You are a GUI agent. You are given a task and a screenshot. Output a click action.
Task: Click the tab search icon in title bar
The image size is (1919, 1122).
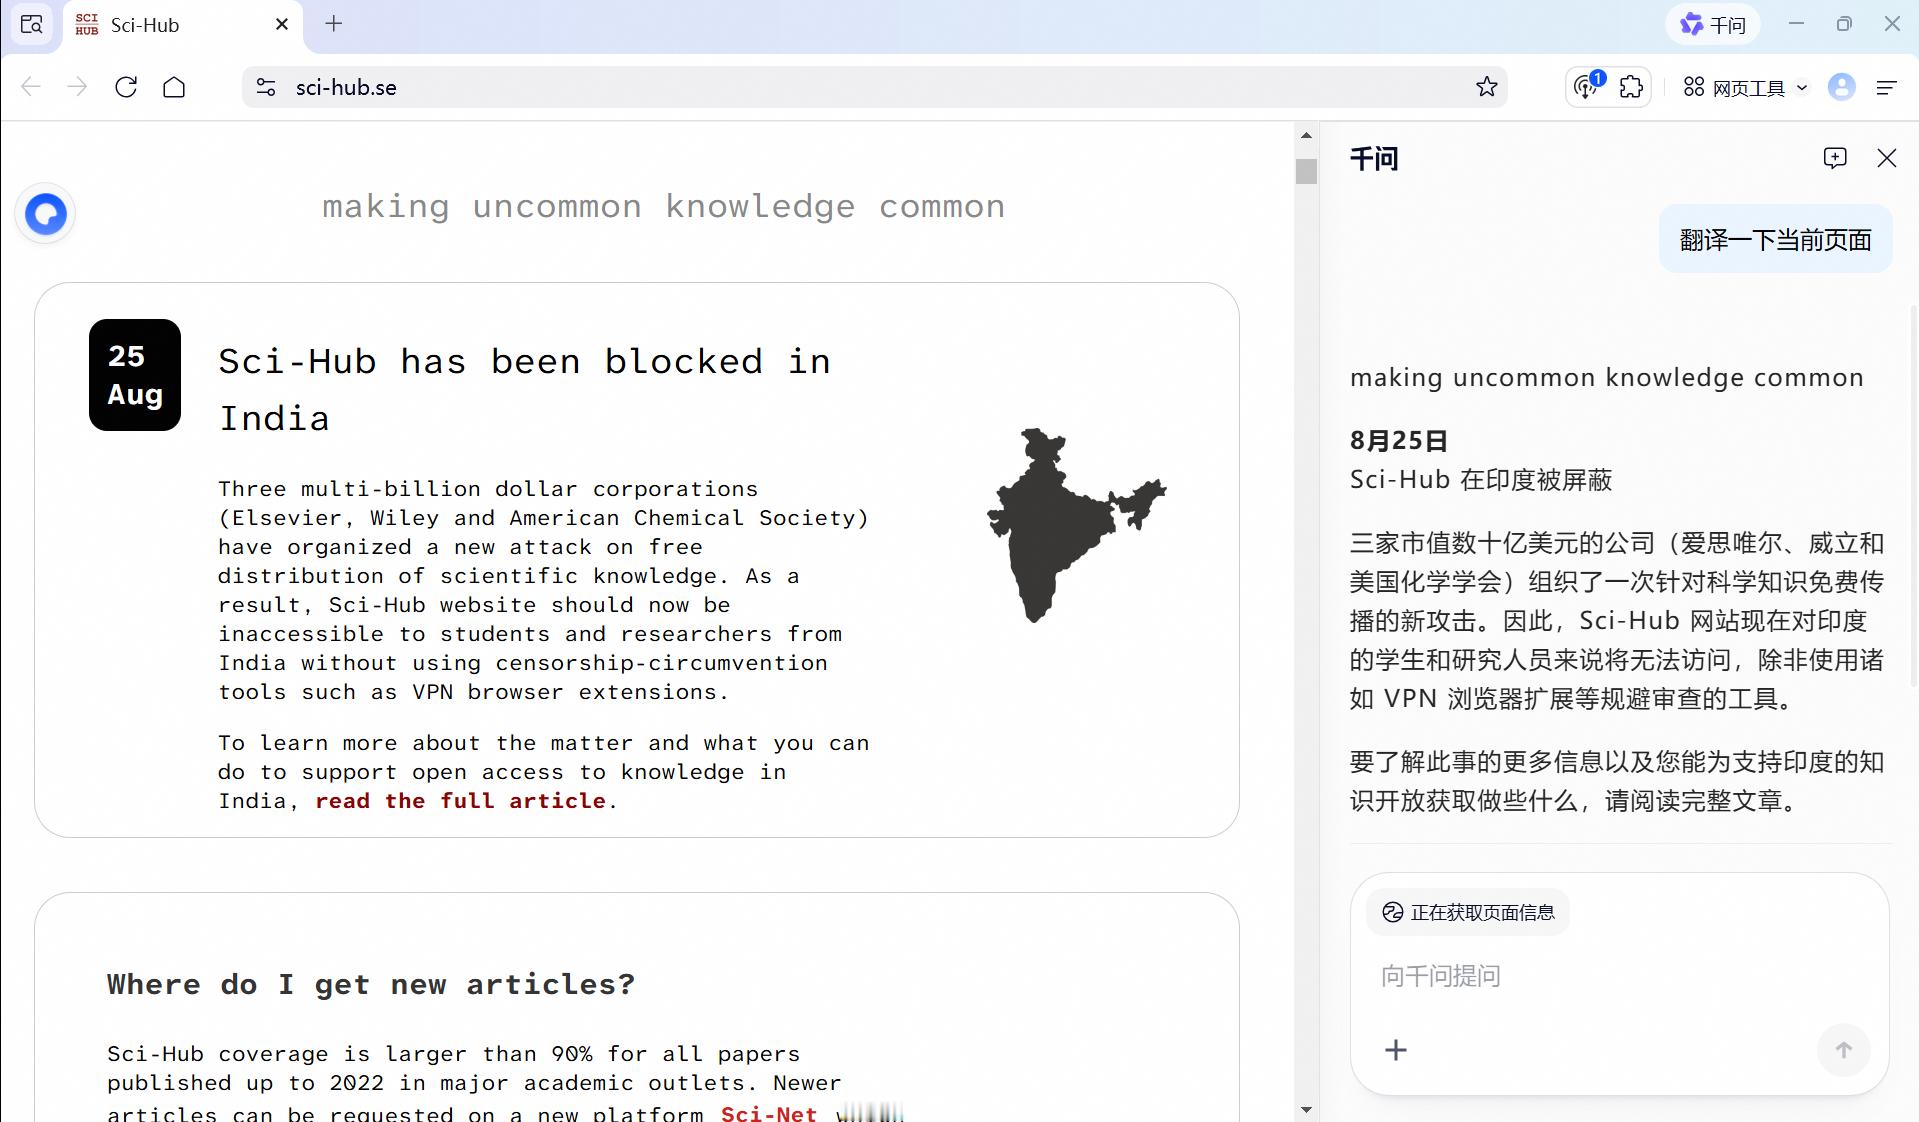pos(32,25)
